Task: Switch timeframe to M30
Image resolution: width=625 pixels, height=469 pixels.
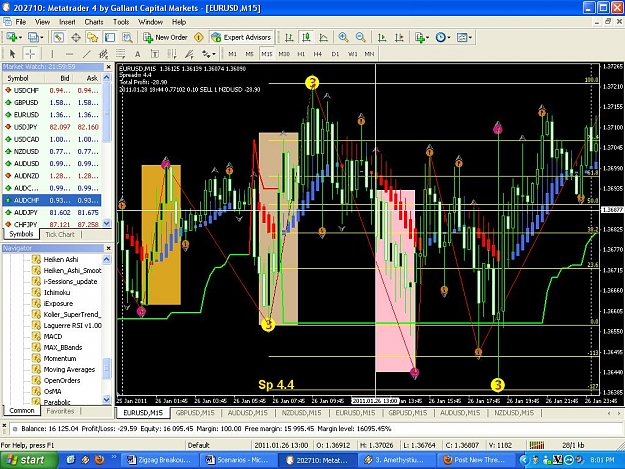Action: click(284, 54)
